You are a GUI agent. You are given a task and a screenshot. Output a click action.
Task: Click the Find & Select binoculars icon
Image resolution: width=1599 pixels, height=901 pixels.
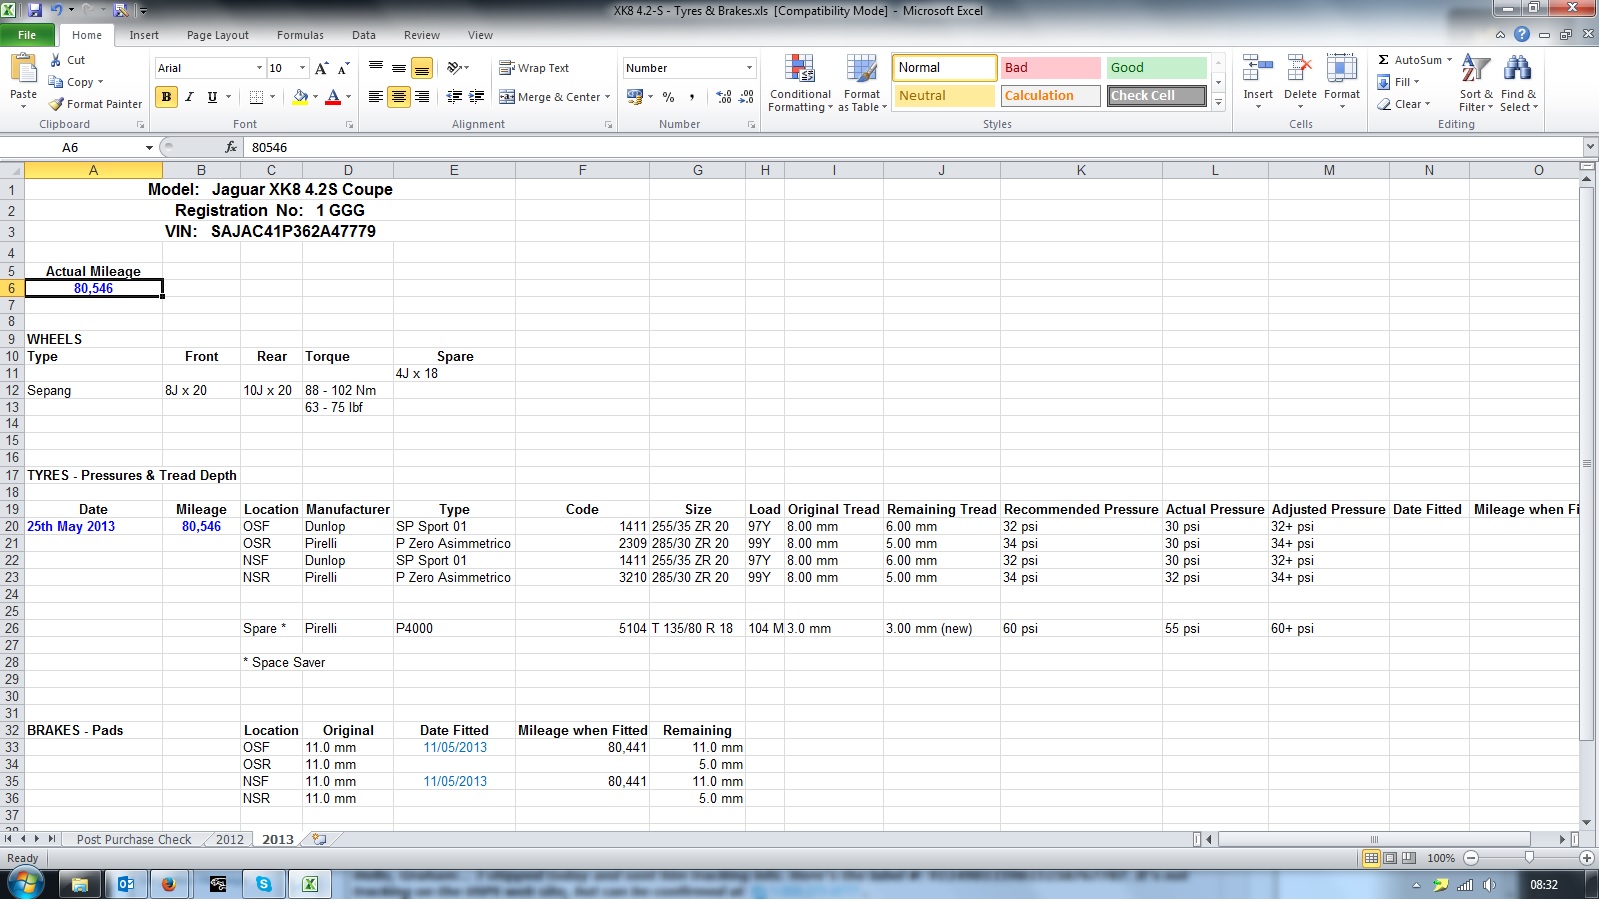[1517, 70]
